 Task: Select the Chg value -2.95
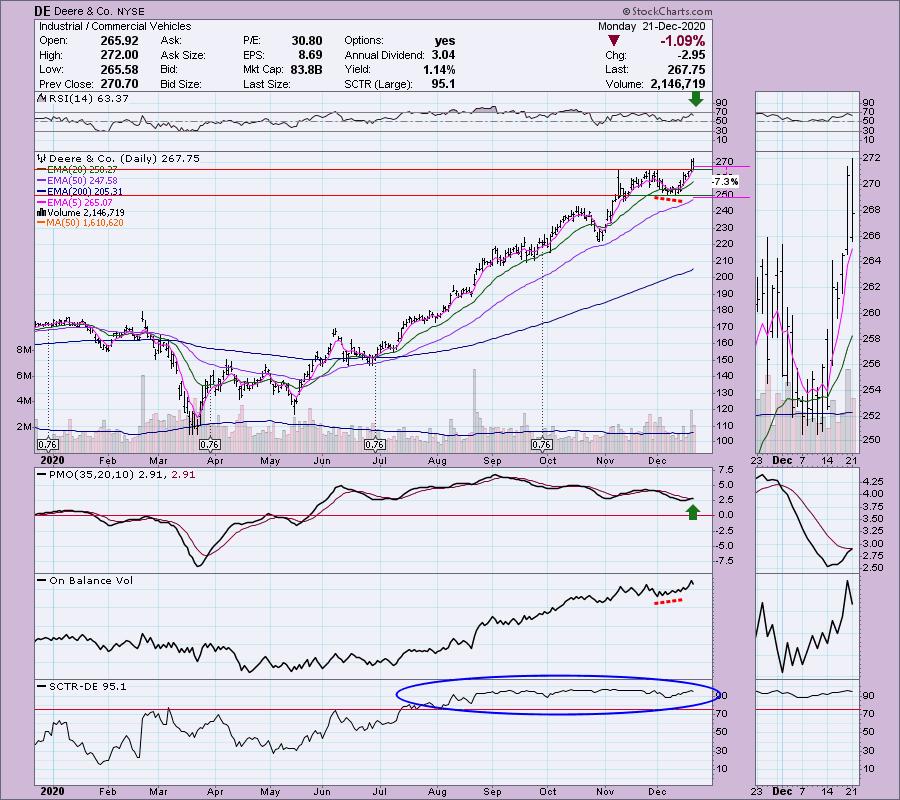[690, 55]
